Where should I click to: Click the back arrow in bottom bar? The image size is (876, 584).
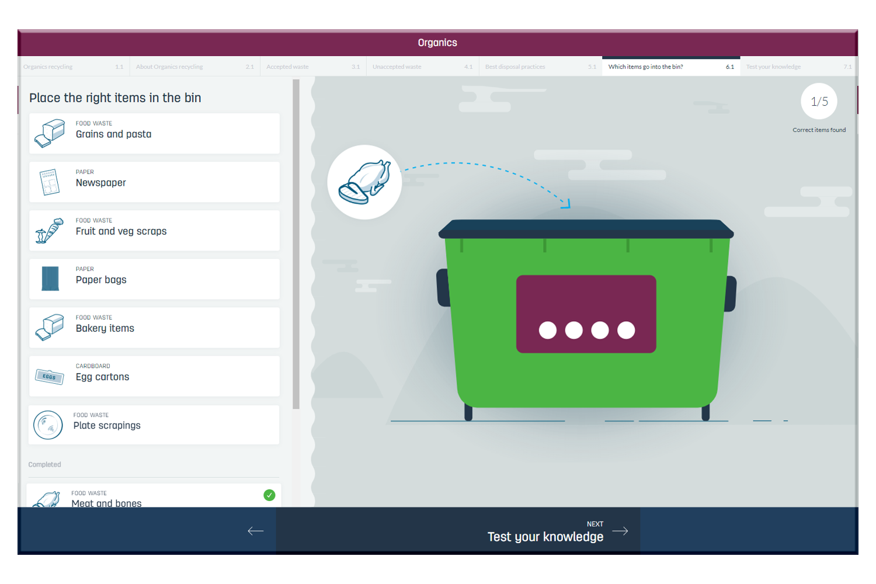255,531
